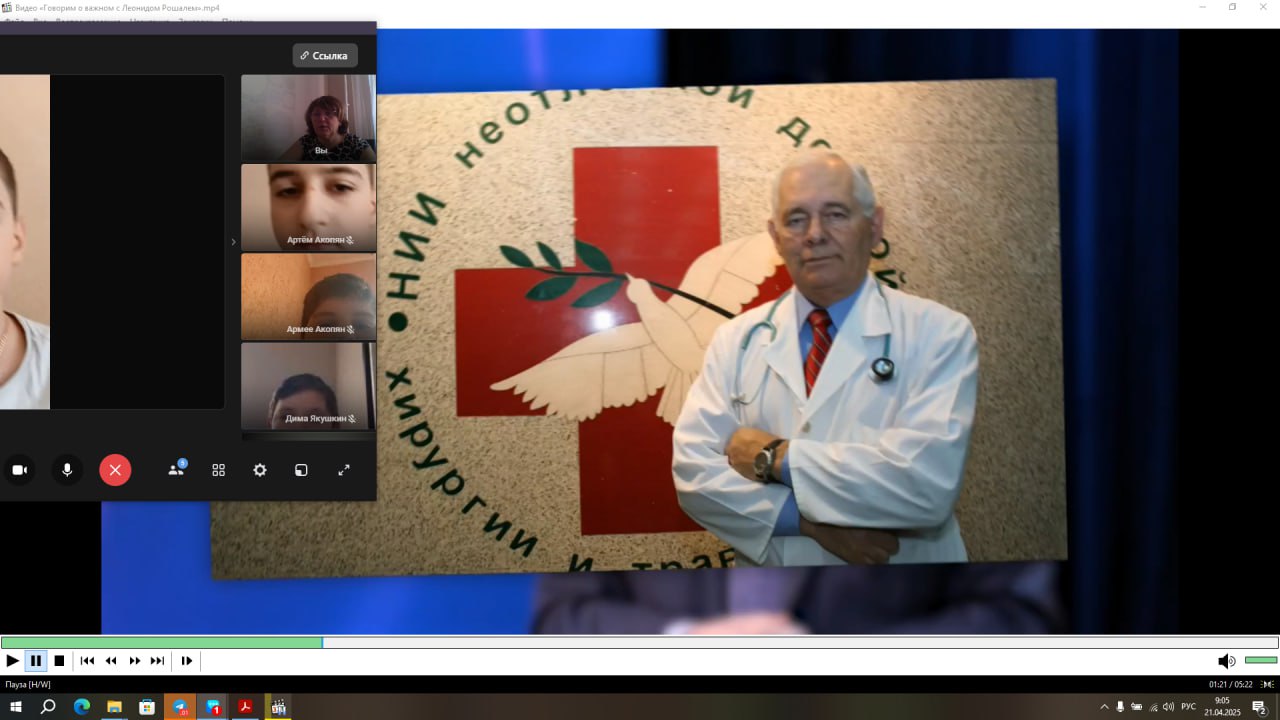1280x720 pixels.
Task: Select your own video tile labeled Вы
Action: pyautogui.click(x=309, y=118)
